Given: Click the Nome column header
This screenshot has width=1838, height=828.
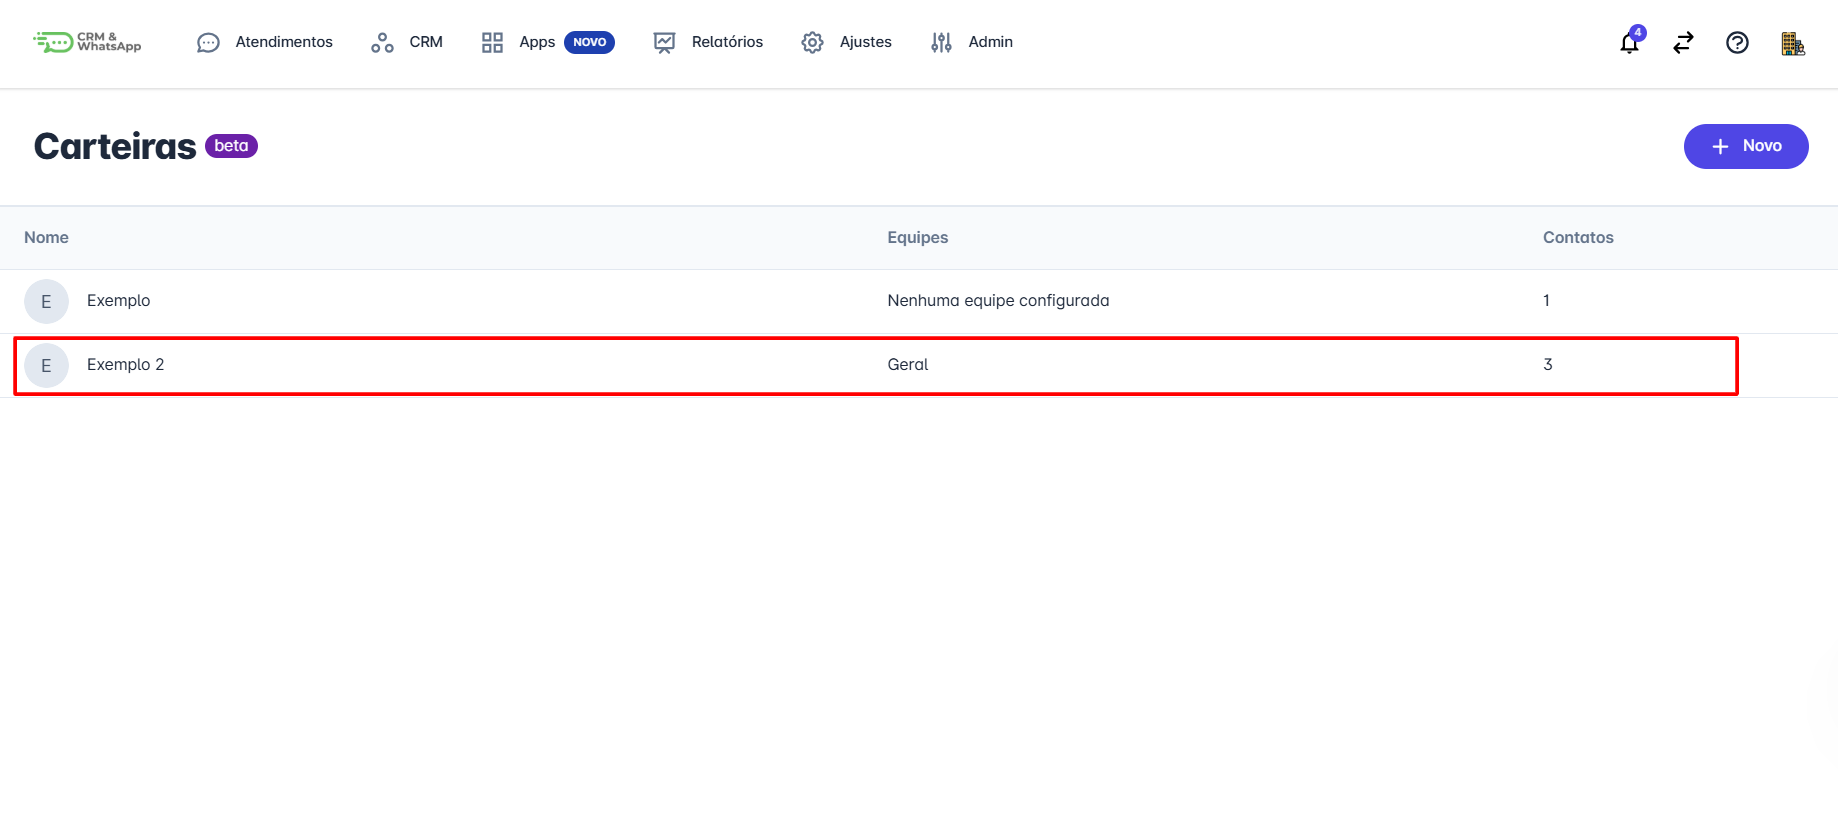Looking at the screenshot, I should point(46,238).
